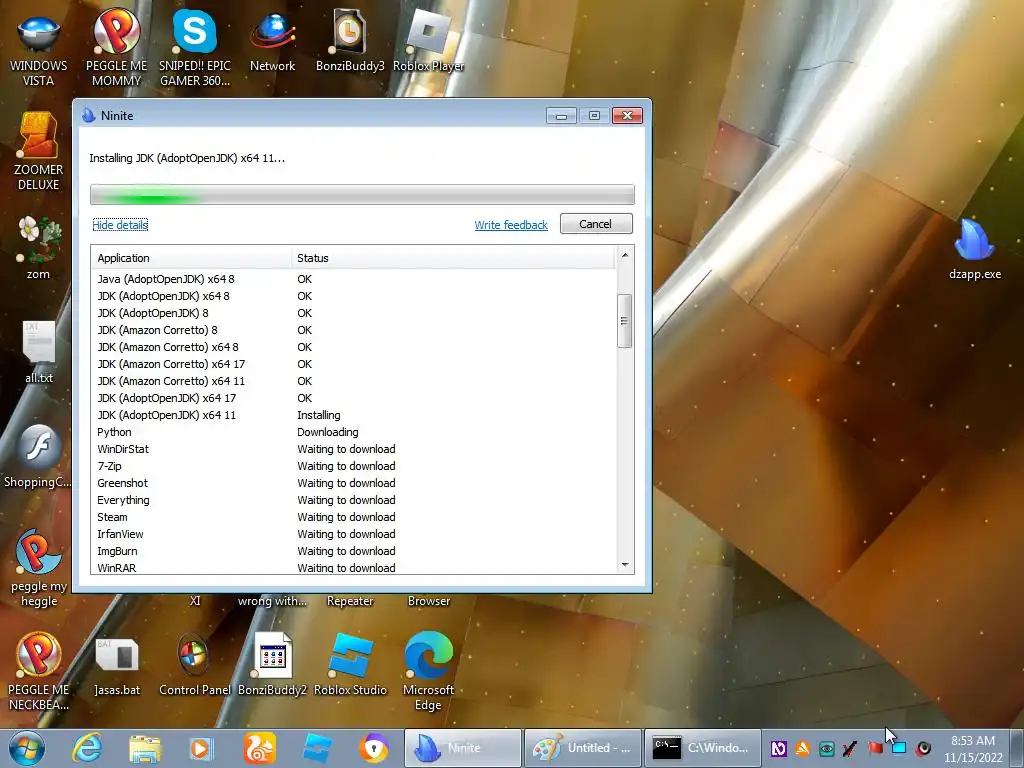Launch Roblox Studio desktop shortcut

[350, 665]
